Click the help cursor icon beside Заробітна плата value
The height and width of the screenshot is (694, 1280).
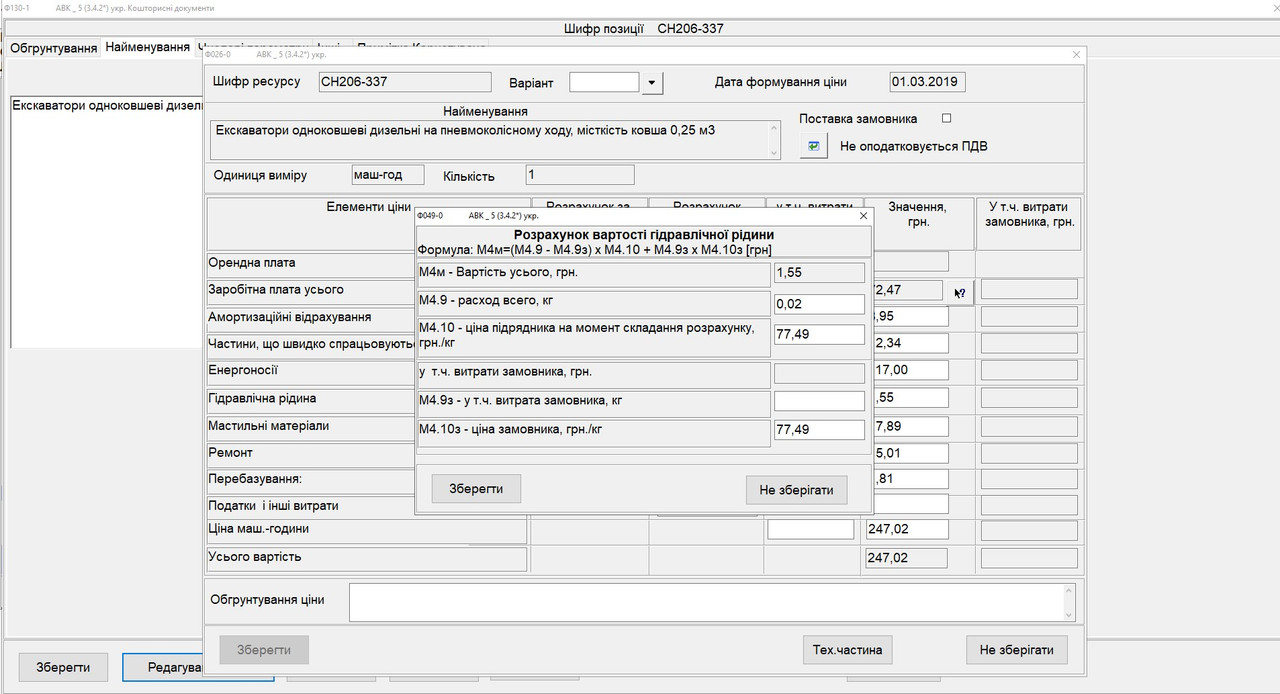pos(960,293)
